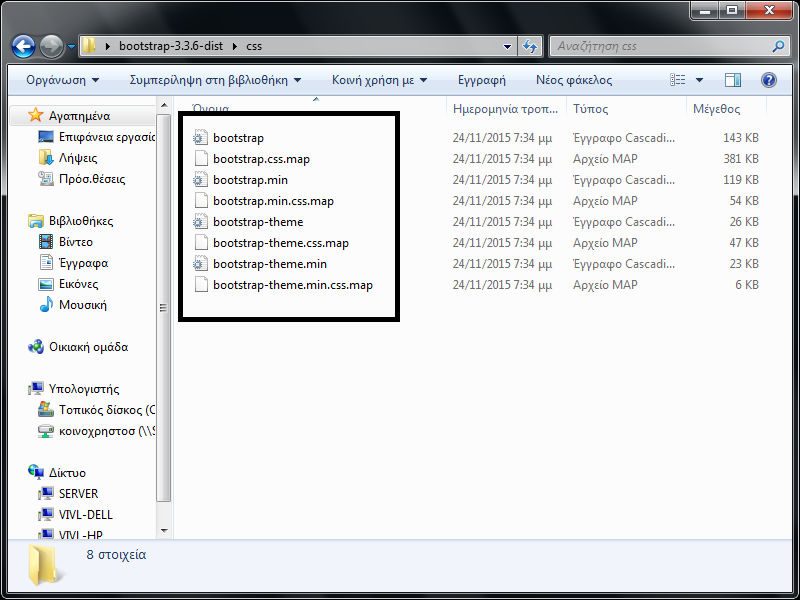Image resolution: width=800 pixels, height=600 pixels.
Task: Open recent locations dropdown beside Forward arrow
Action: (x=71, y=46)
